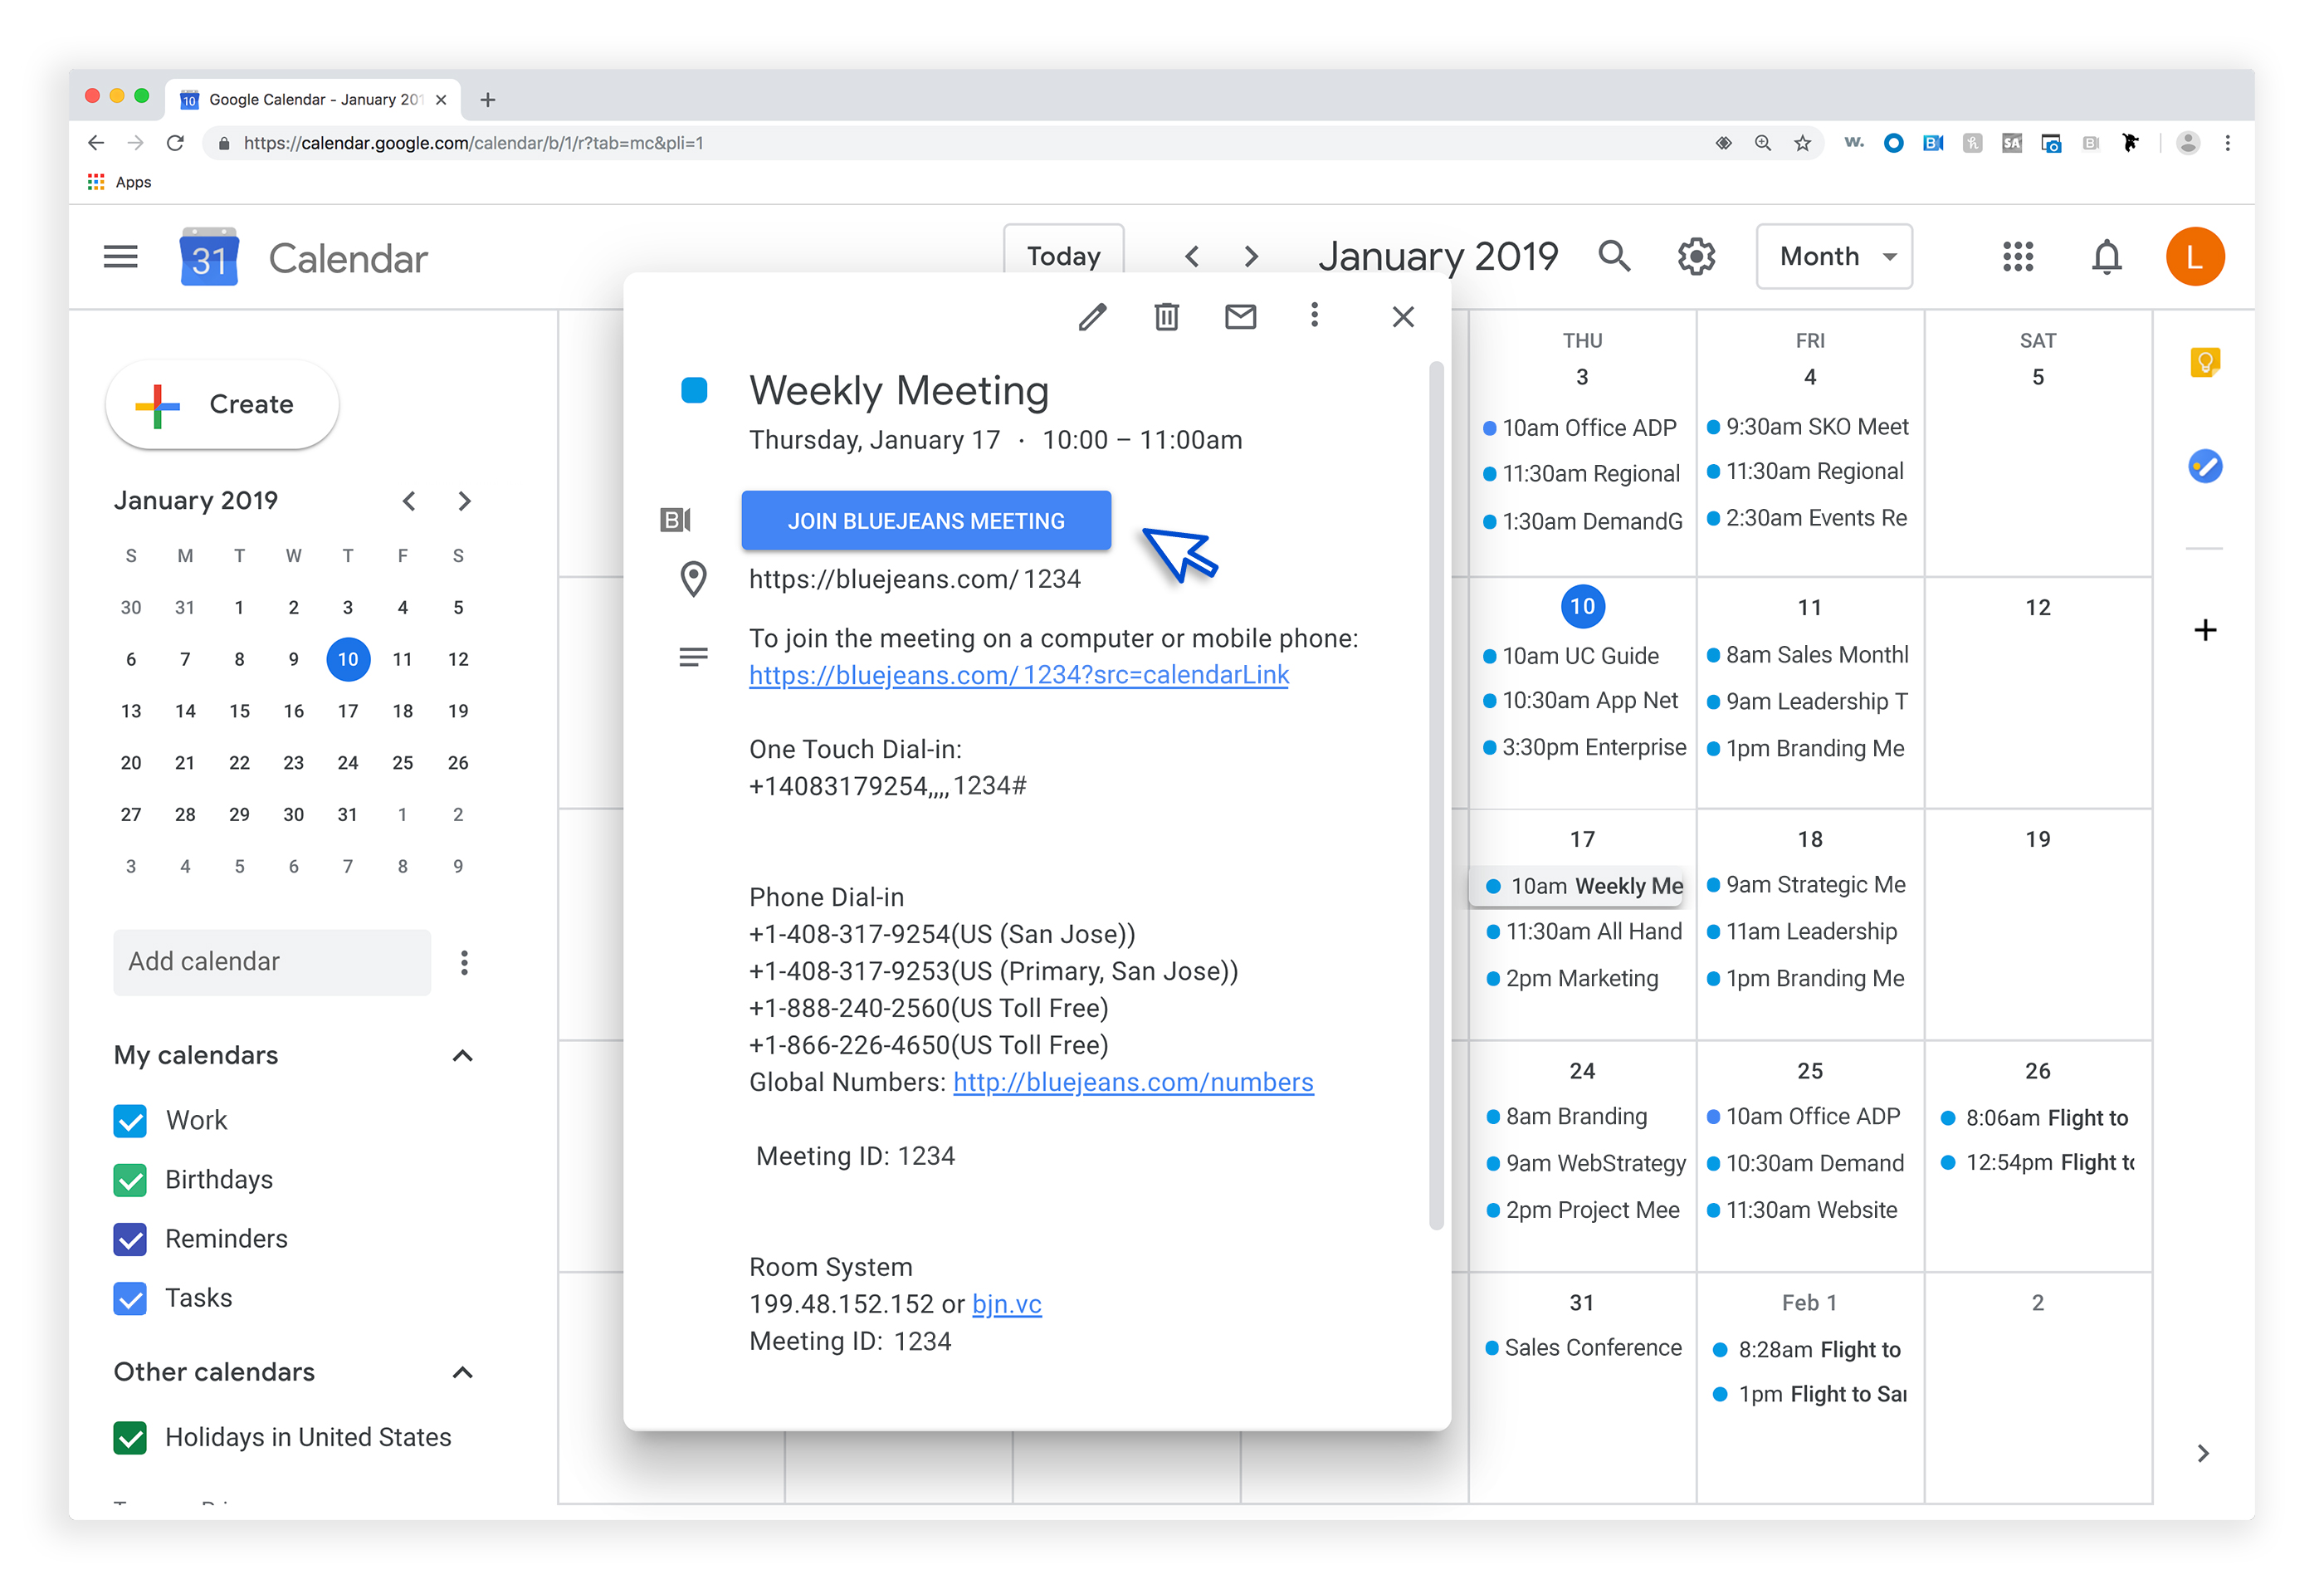
Task: Uncheck the Work calendar
Action: pyautogui.click(x=130, y=1121)
